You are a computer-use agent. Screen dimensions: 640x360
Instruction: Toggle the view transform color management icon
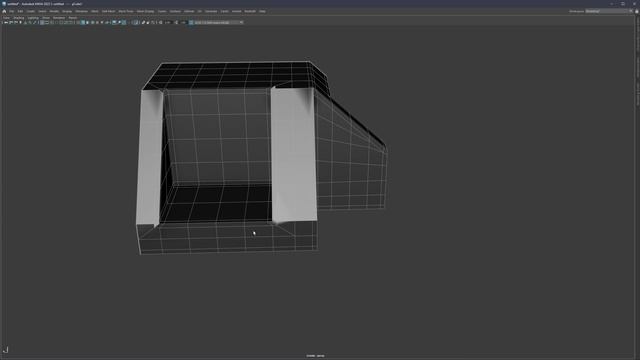tap(191, 22)
